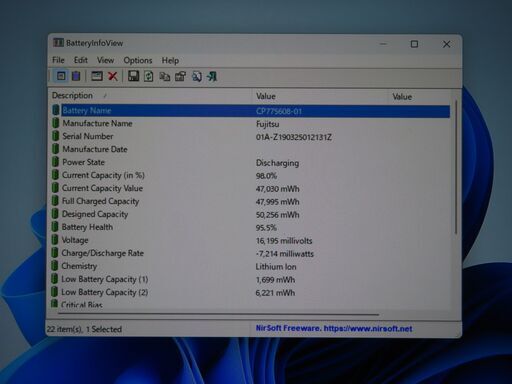Viewport: 512px width, 384px height.
Task: Click the value 50,256 mWh
Action: (x=277, y=215)
